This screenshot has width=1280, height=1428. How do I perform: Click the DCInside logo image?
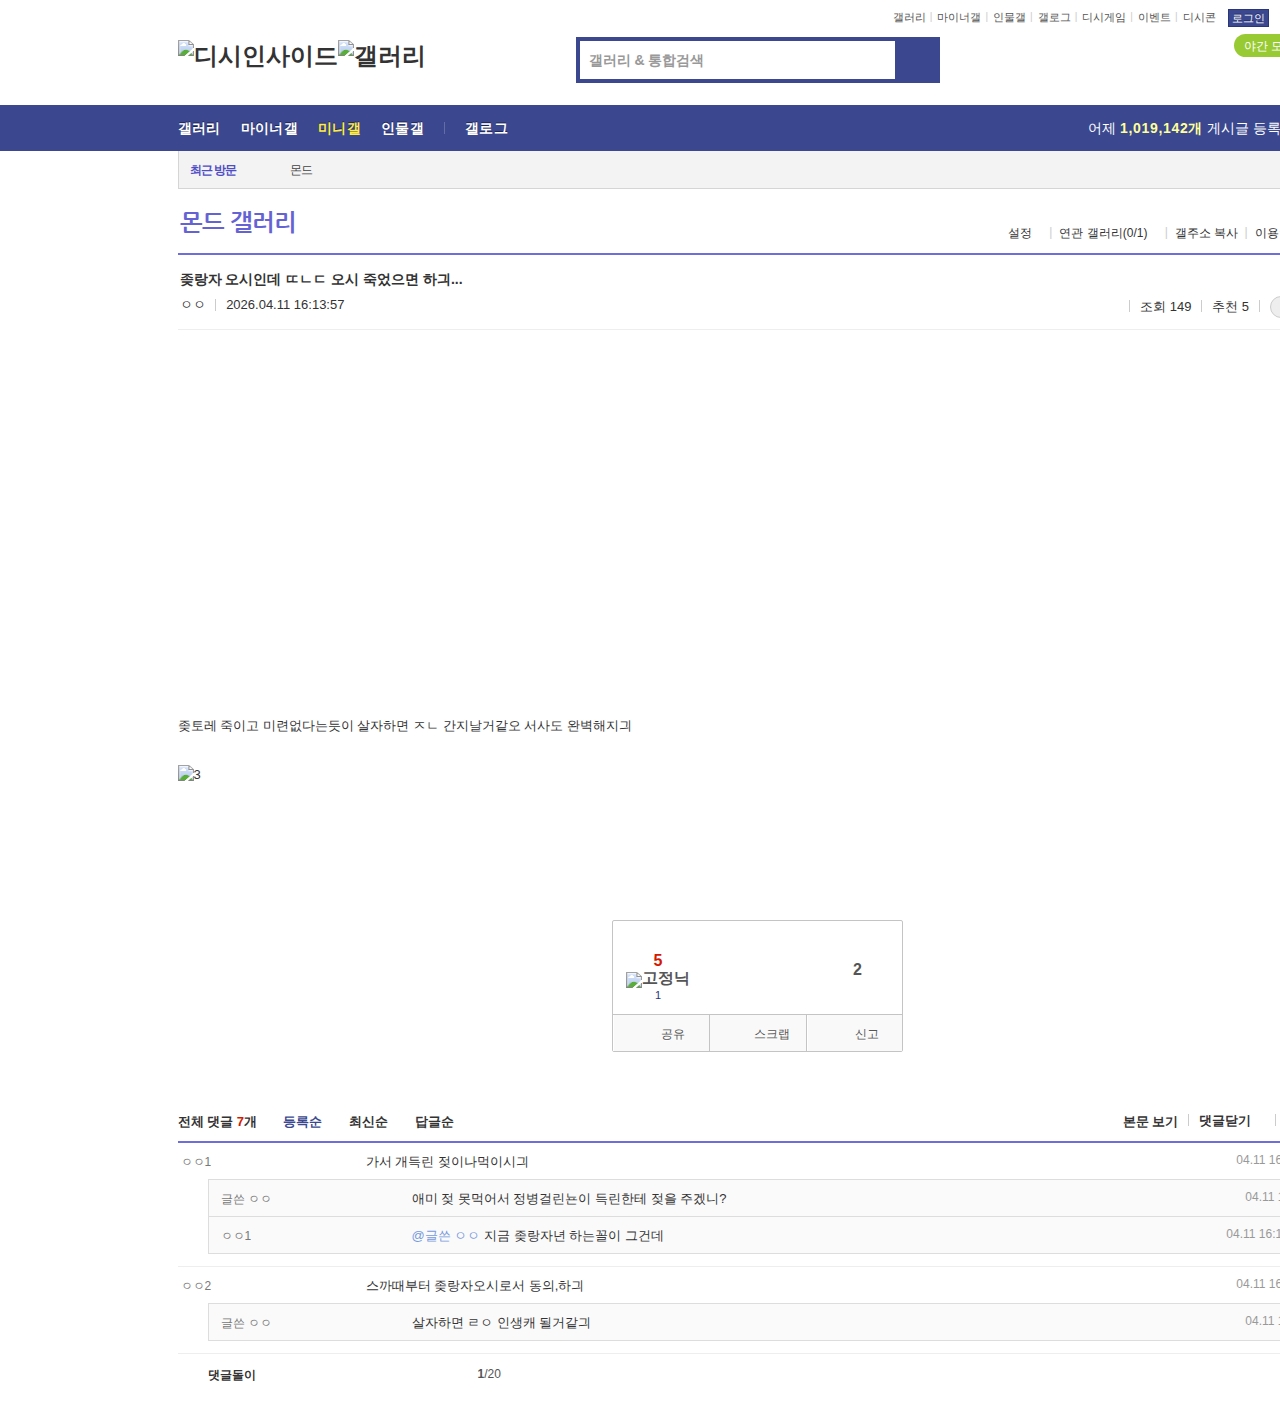point(257,56)
